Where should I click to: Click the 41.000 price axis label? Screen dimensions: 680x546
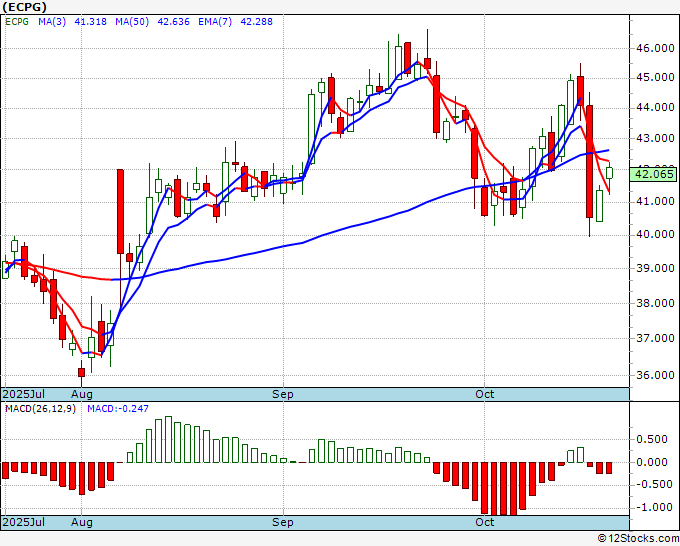655,201
